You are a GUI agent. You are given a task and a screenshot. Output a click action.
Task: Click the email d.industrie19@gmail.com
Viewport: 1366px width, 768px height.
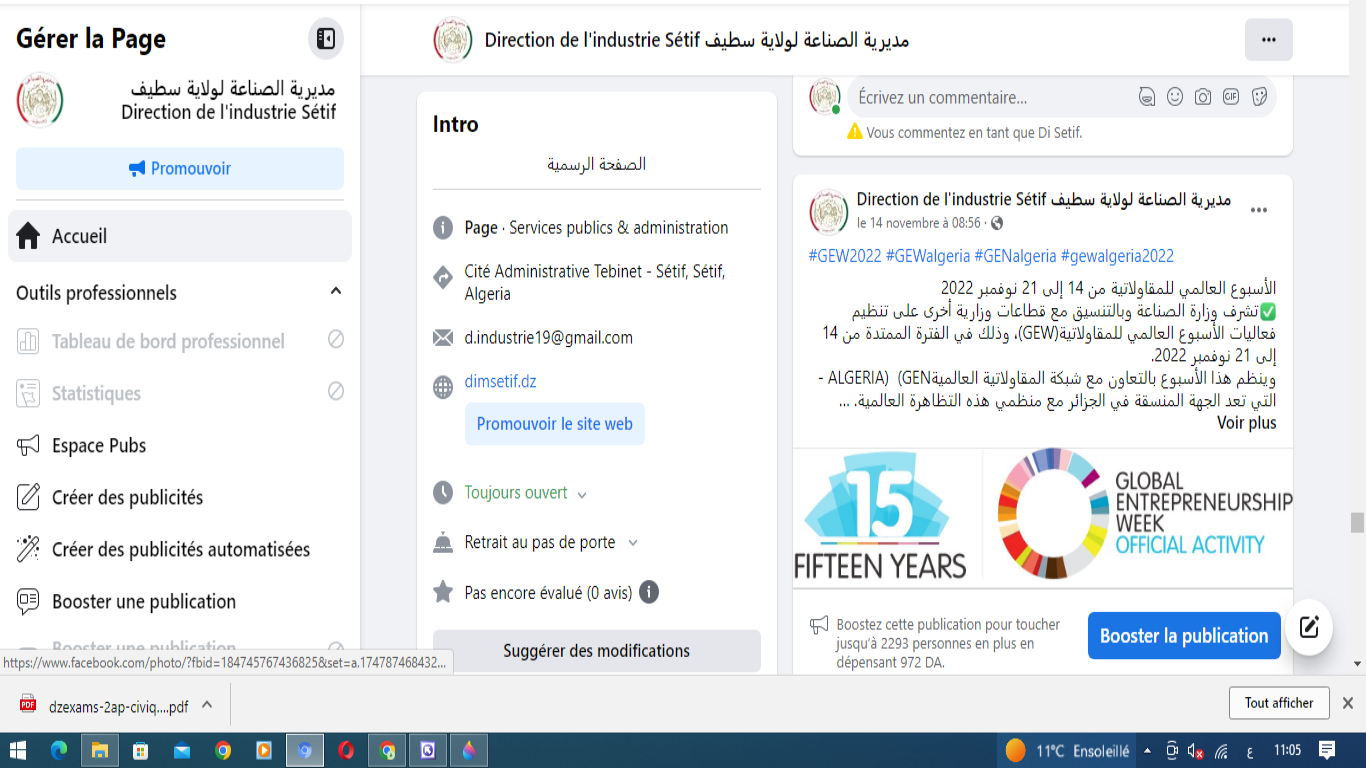click(549, 338)
